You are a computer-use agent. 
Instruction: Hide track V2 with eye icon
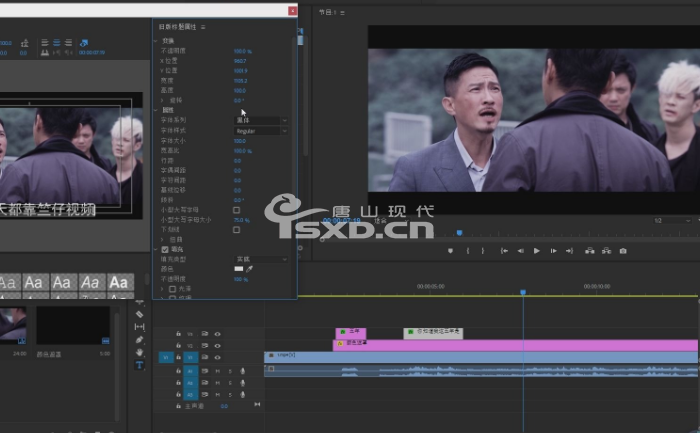pos(217,346)
